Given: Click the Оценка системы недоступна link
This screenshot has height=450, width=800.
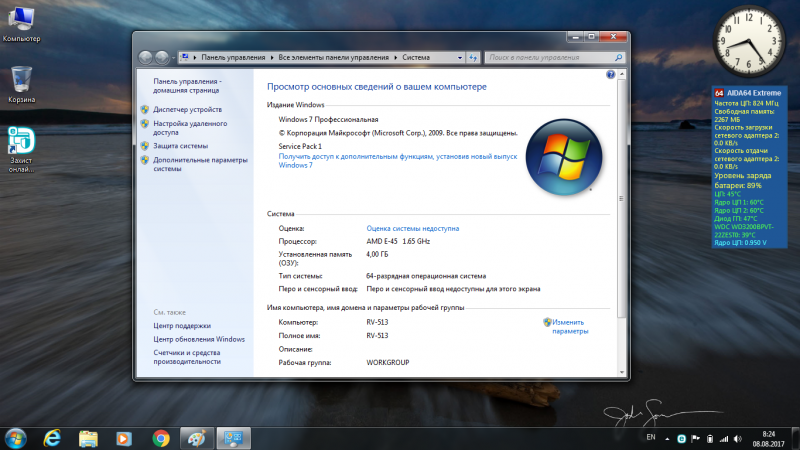Looking at the screenshot, I should click(412, 229).
